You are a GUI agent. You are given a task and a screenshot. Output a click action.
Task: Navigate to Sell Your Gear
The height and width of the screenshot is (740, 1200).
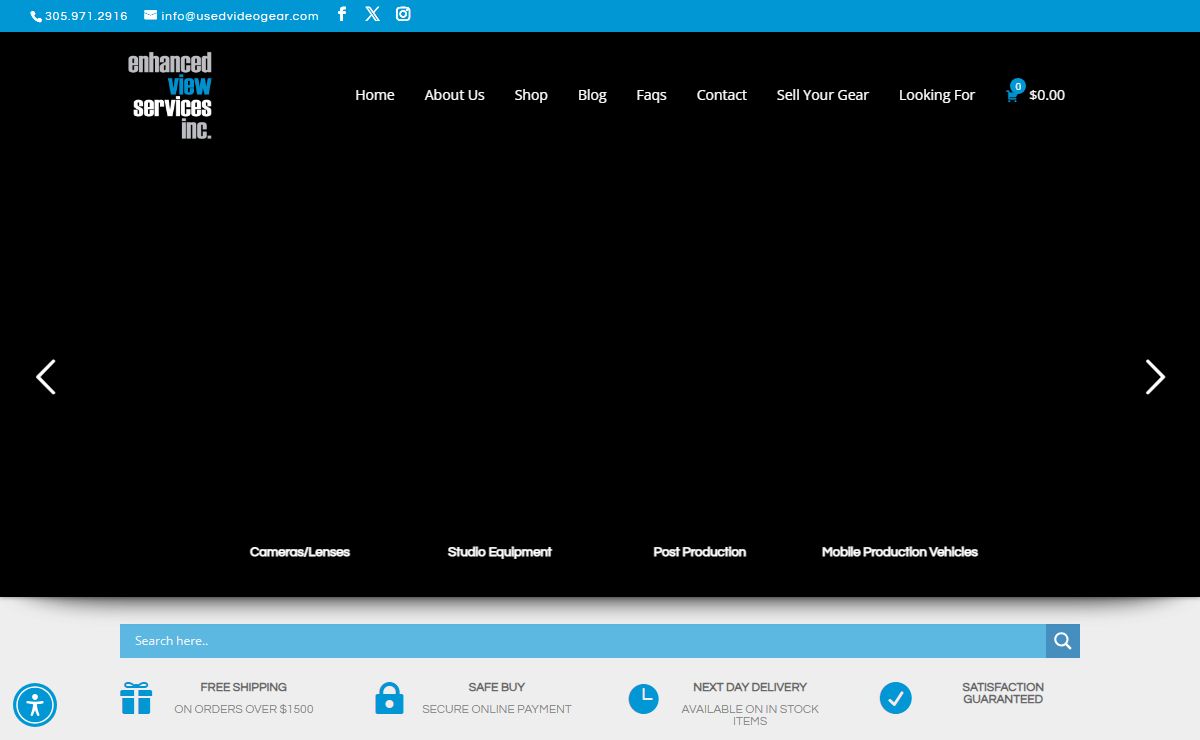(x=822, y=95)
